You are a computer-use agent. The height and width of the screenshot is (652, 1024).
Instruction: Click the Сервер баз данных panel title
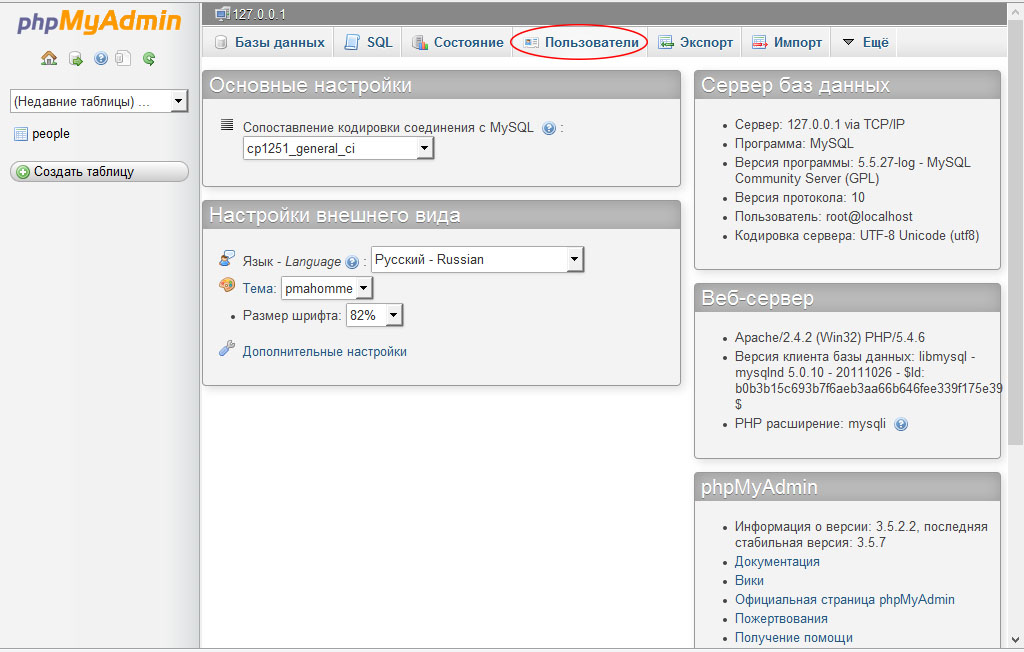pyautogui.click(x=795, y=85)
